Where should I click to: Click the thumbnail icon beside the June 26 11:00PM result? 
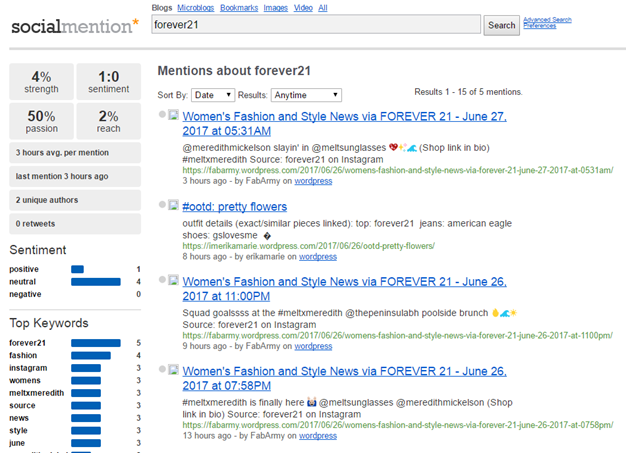click(x=173, y=280)
